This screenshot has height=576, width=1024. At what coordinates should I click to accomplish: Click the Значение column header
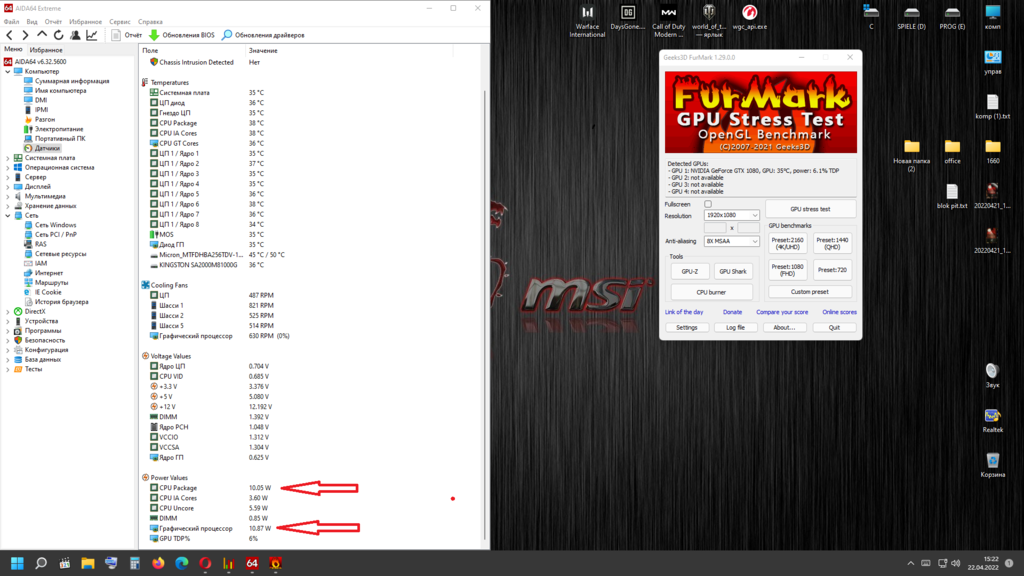point(263,50)
